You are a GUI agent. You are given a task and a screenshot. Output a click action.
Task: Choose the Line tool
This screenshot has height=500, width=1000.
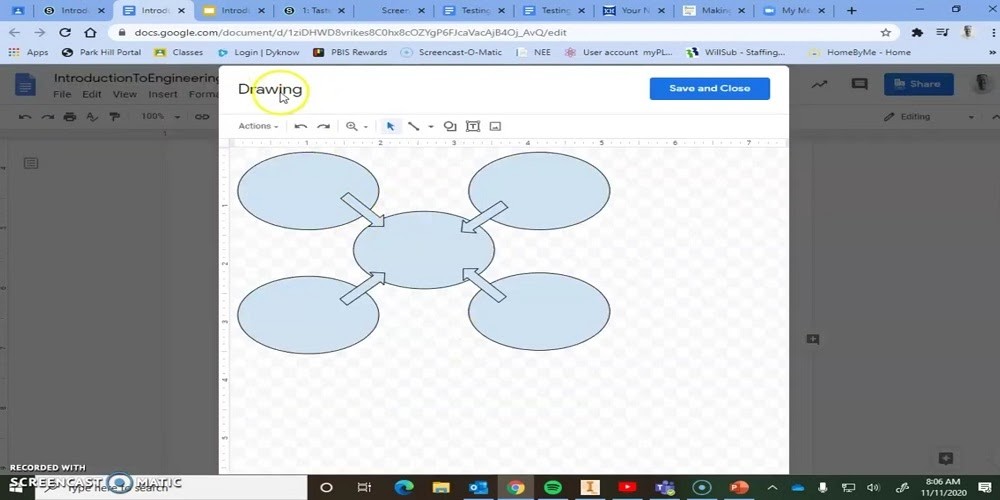[413, 127]
